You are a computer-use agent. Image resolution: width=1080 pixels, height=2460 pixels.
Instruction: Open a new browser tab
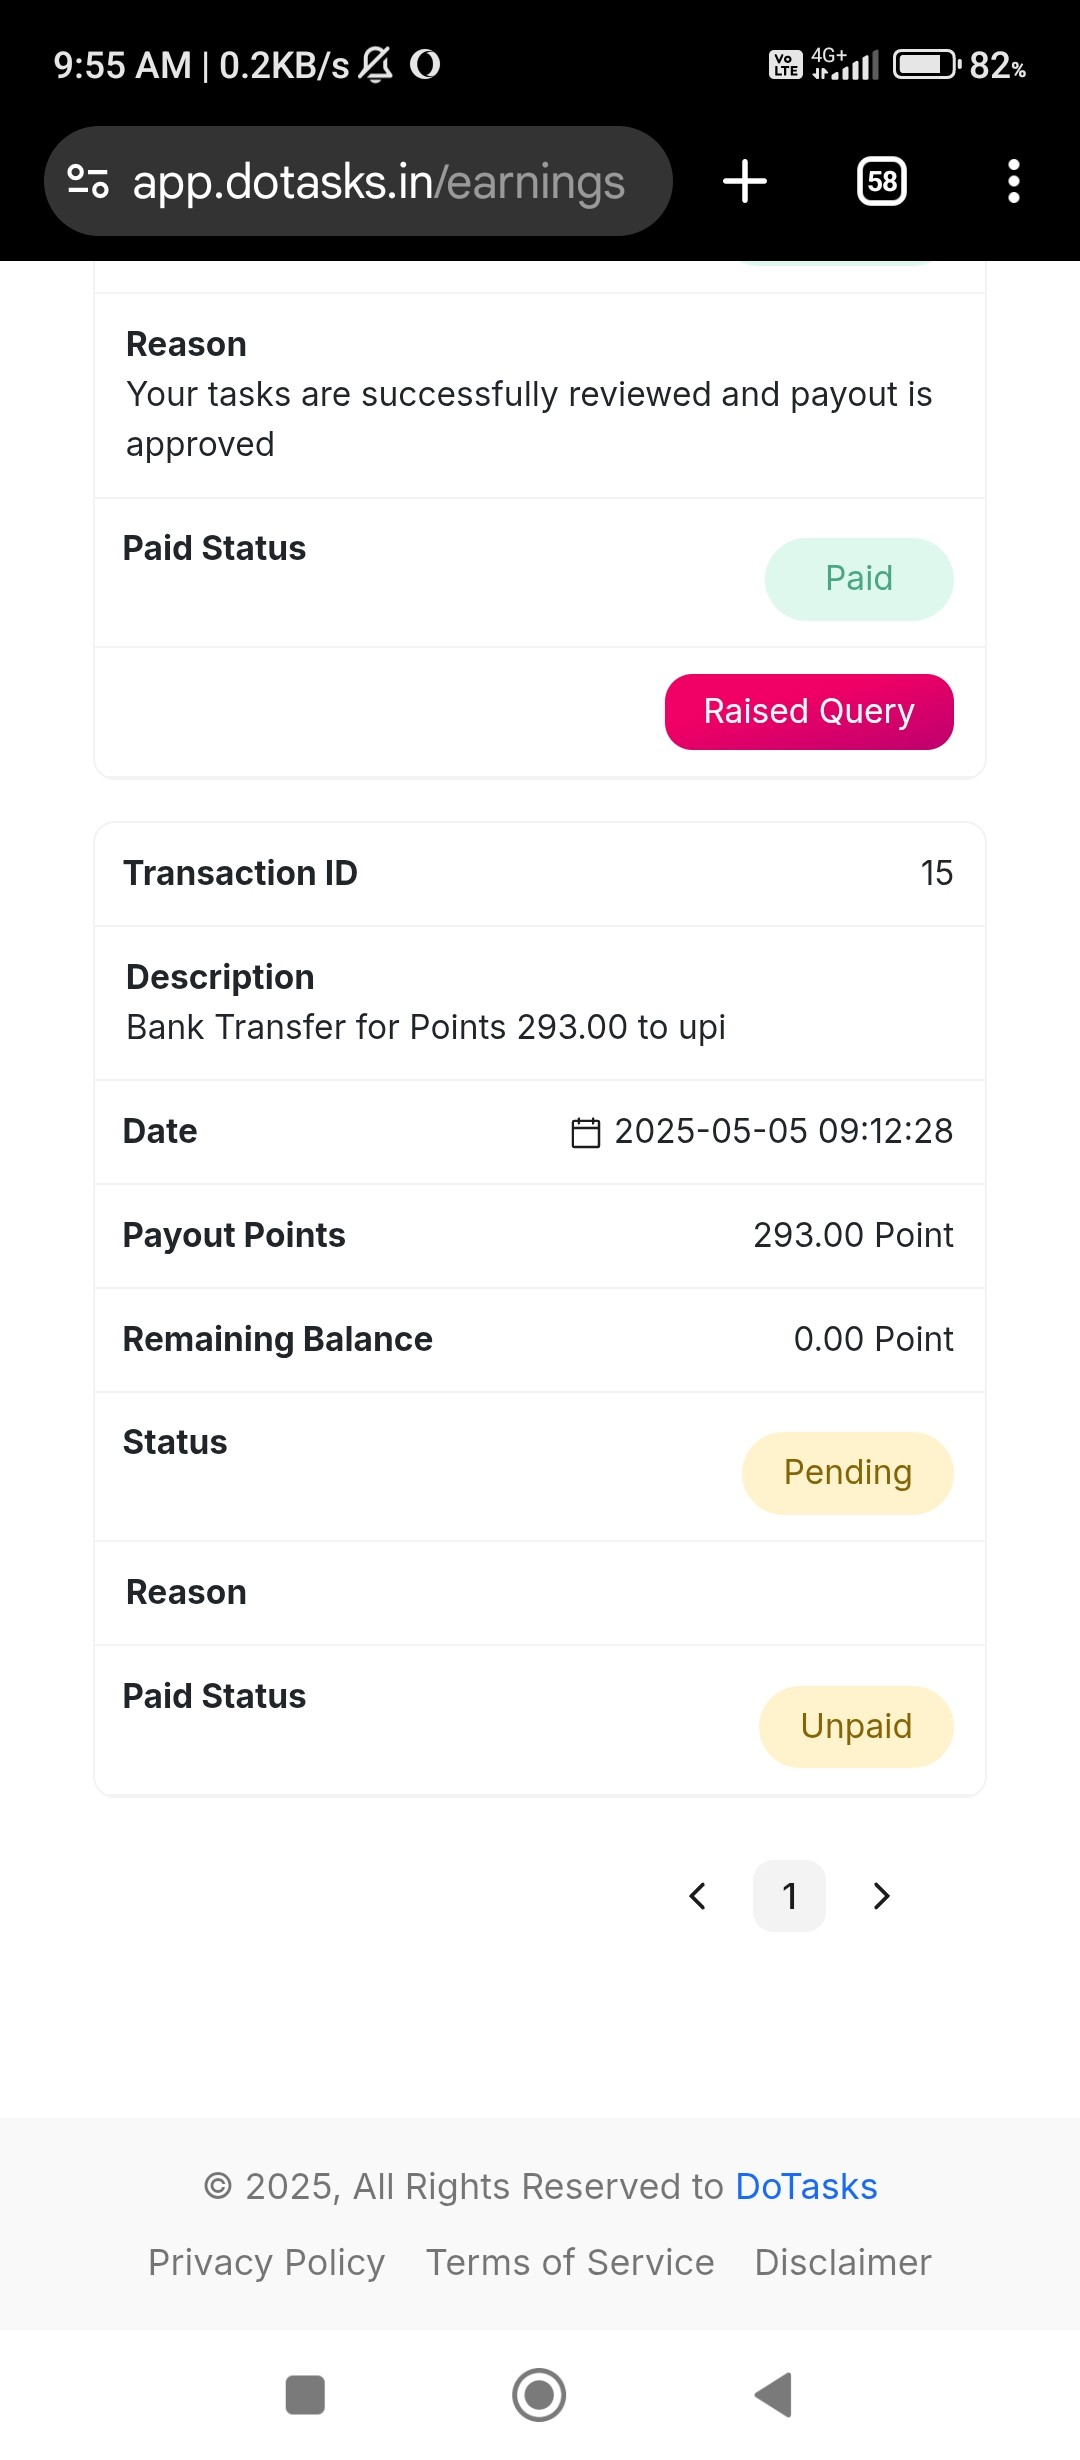point(745,182)
